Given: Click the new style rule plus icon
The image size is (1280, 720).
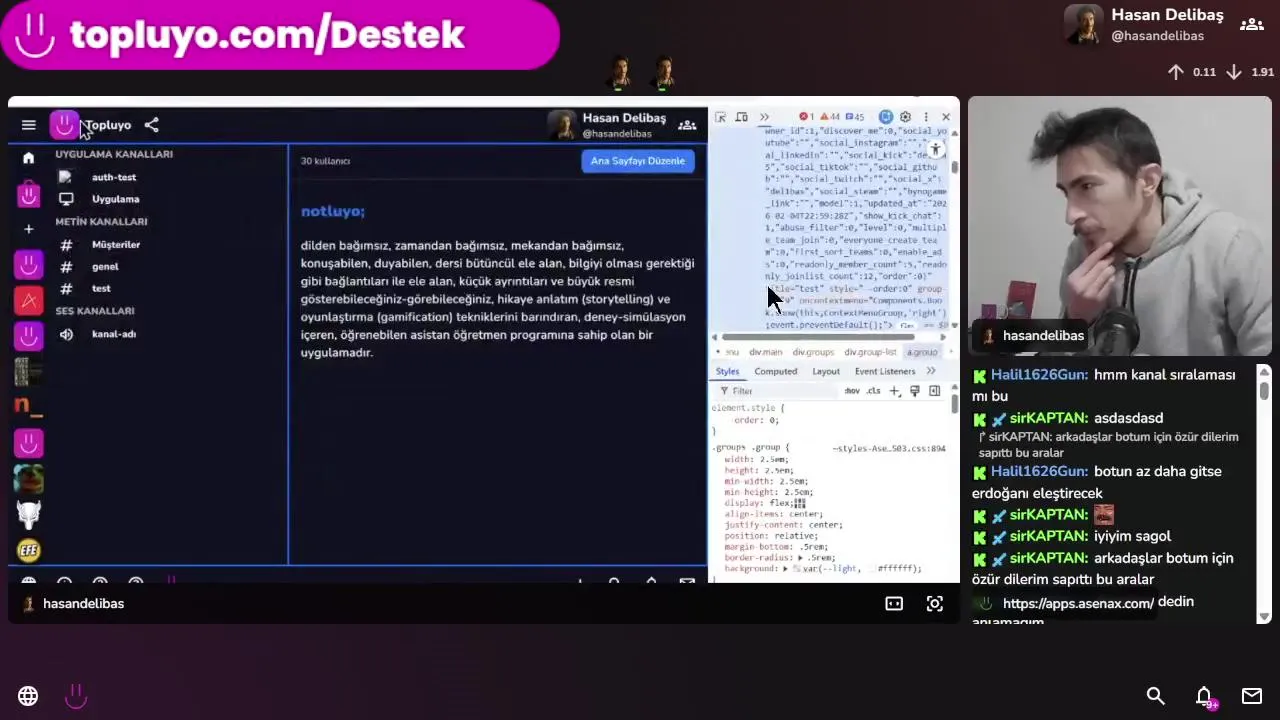Looking at the screenshot, I should coord(895,391).
